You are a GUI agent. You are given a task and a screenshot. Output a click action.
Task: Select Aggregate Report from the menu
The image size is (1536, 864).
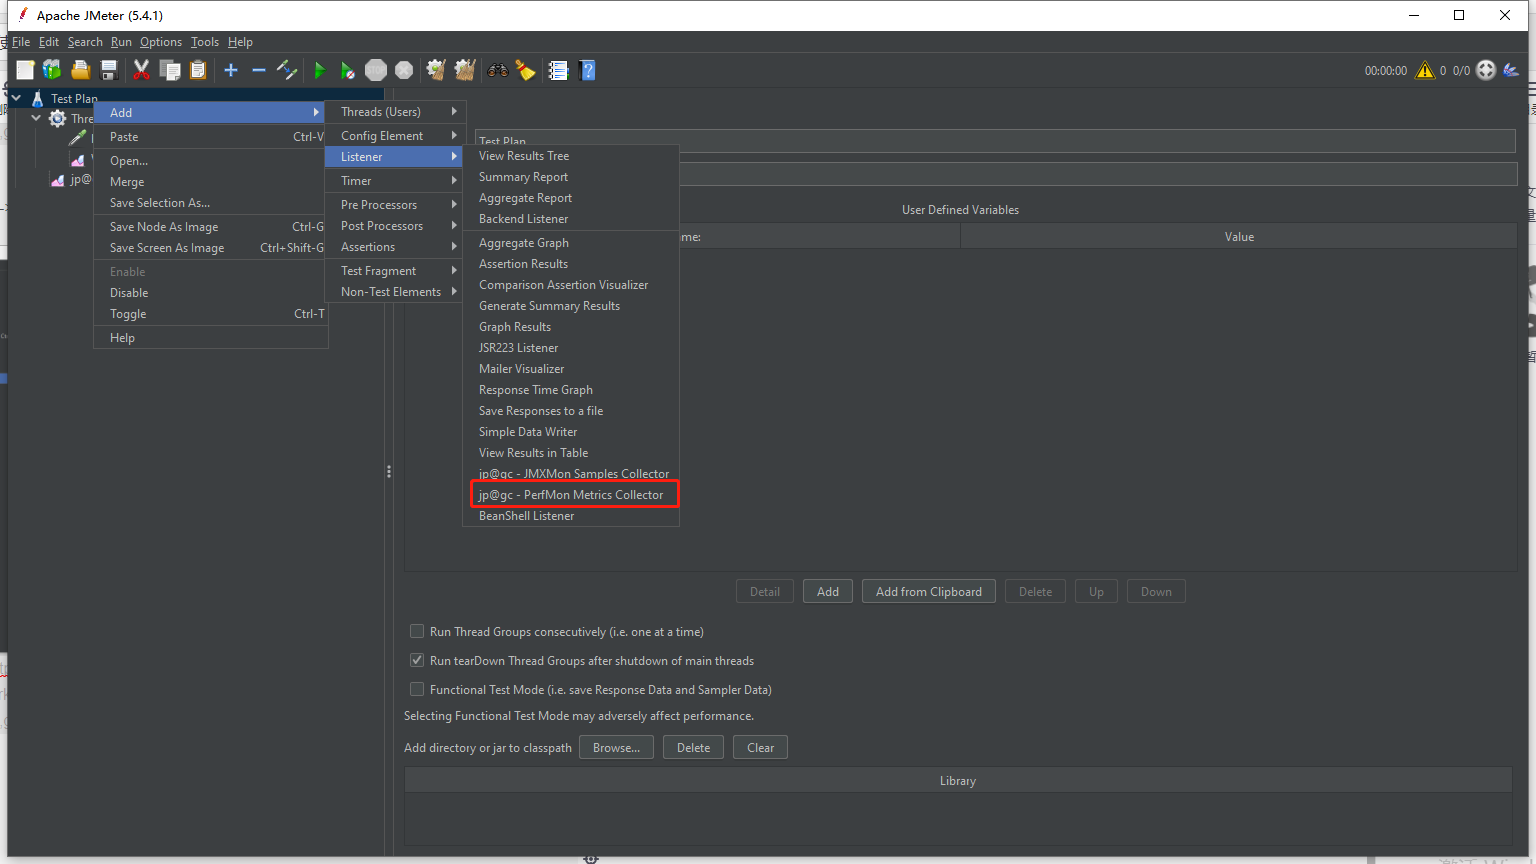(571, 197)
